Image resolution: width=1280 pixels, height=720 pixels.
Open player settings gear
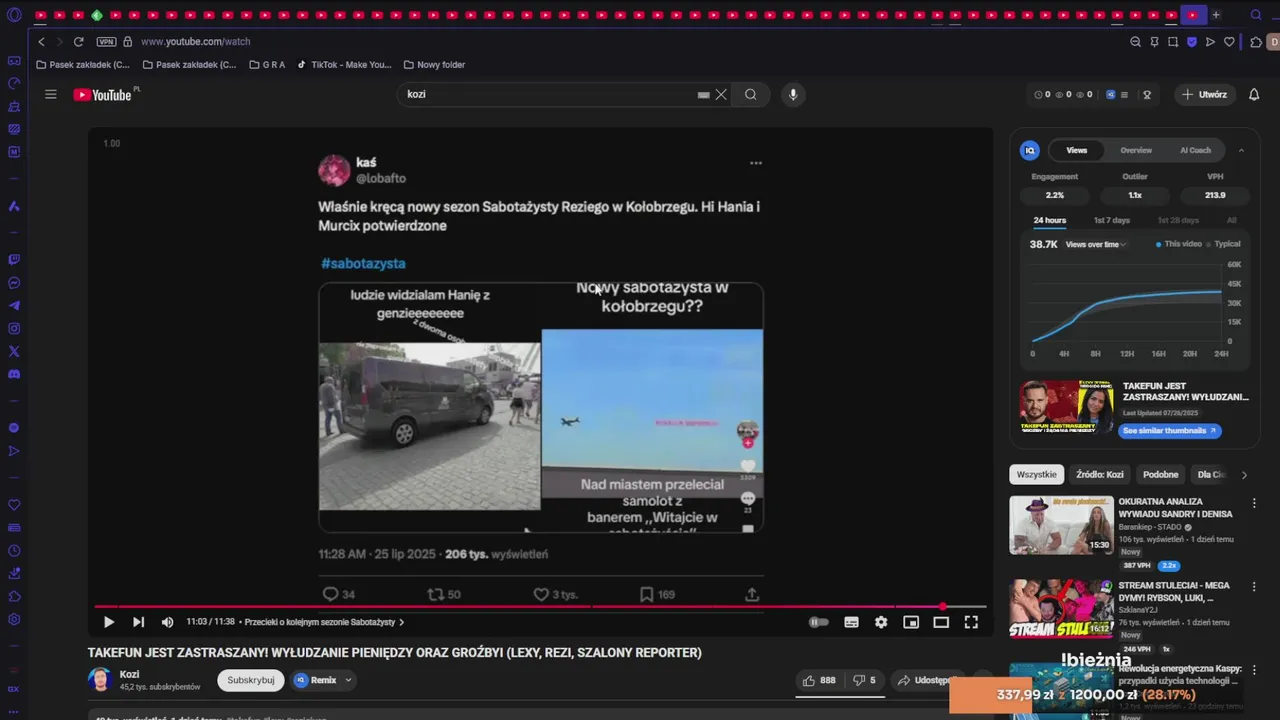click(x=881, y=622)
